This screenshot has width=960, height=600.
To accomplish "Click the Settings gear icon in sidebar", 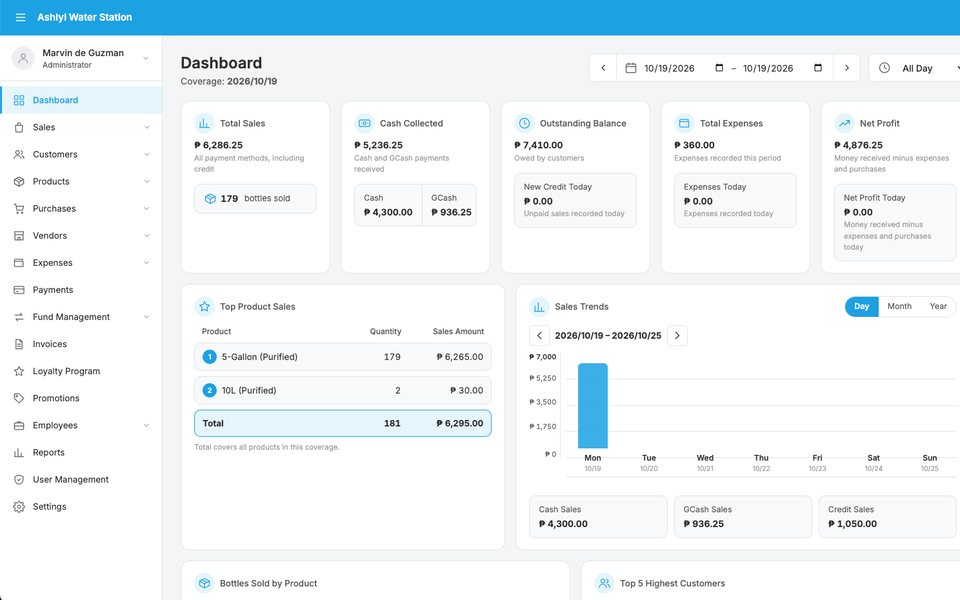I will [19, 506].
